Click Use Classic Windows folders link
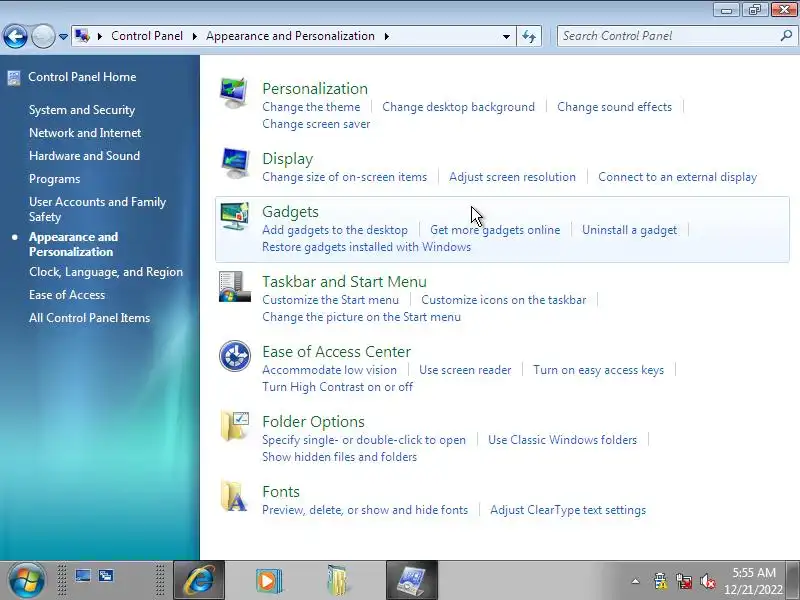 click(562, 440)
